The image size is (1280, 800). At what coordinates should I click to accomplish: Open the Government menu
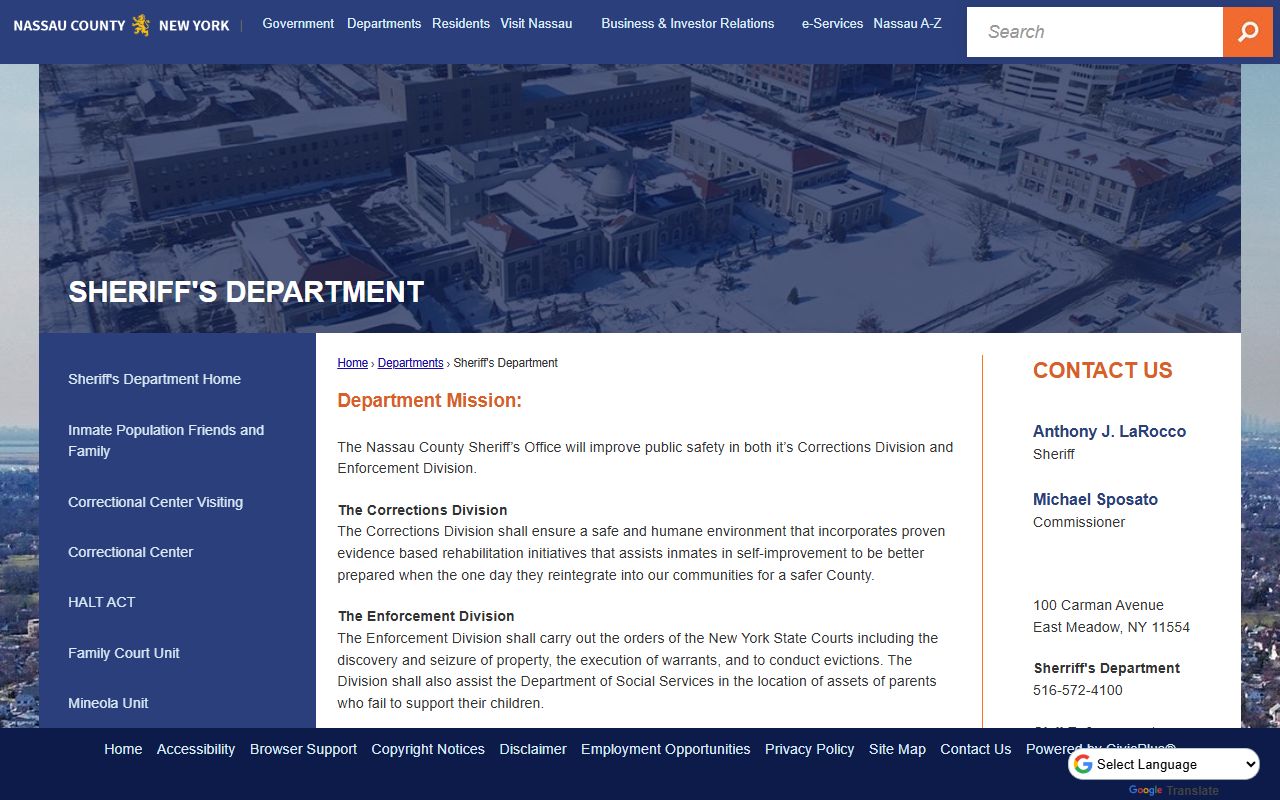tap(298, 23)
